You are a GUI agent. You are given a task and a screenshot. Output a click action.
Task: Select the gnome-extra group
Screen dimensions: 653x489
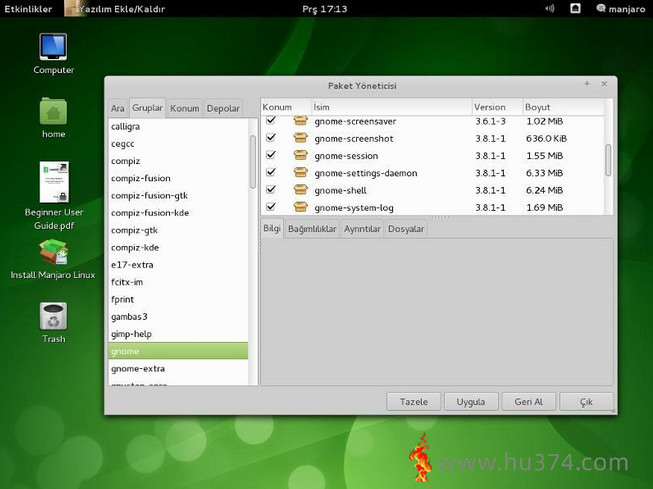(178, 369)
